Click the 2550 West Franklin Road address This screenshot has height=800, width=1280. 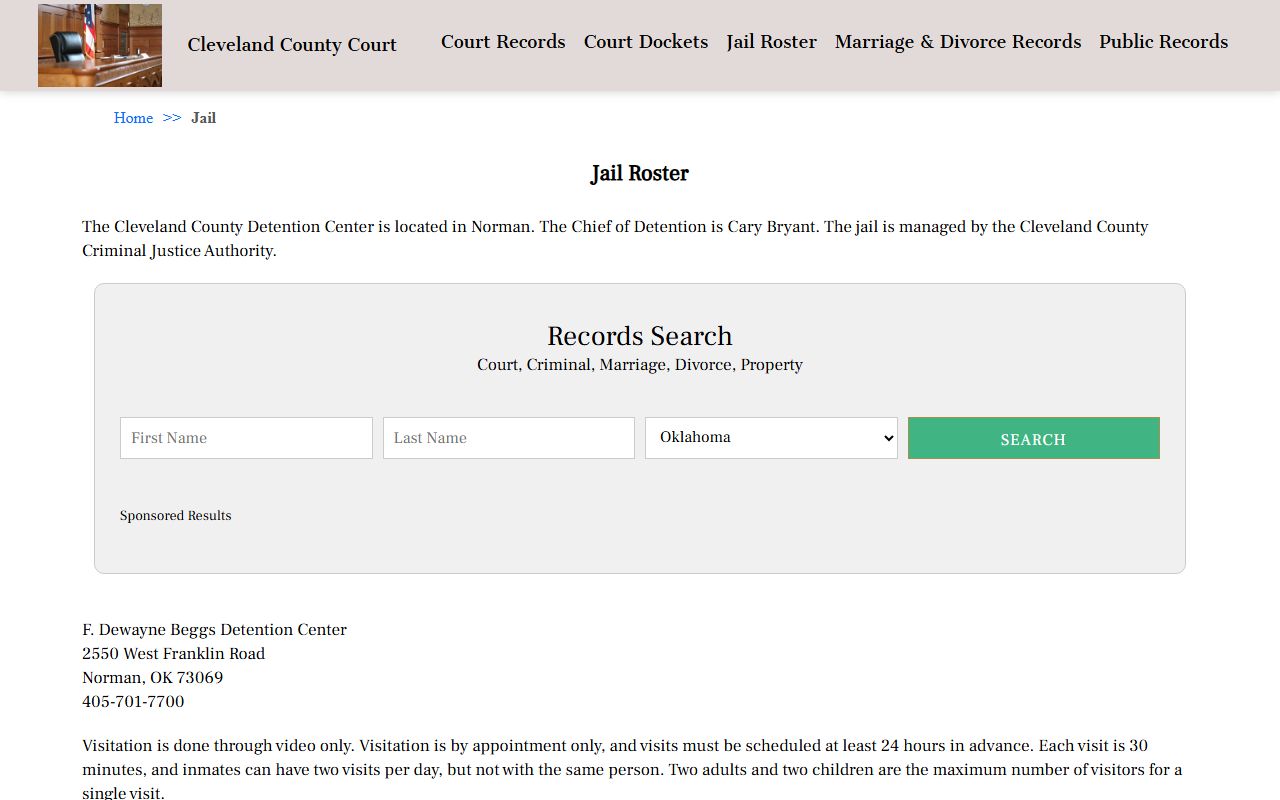tap(174, 654)
